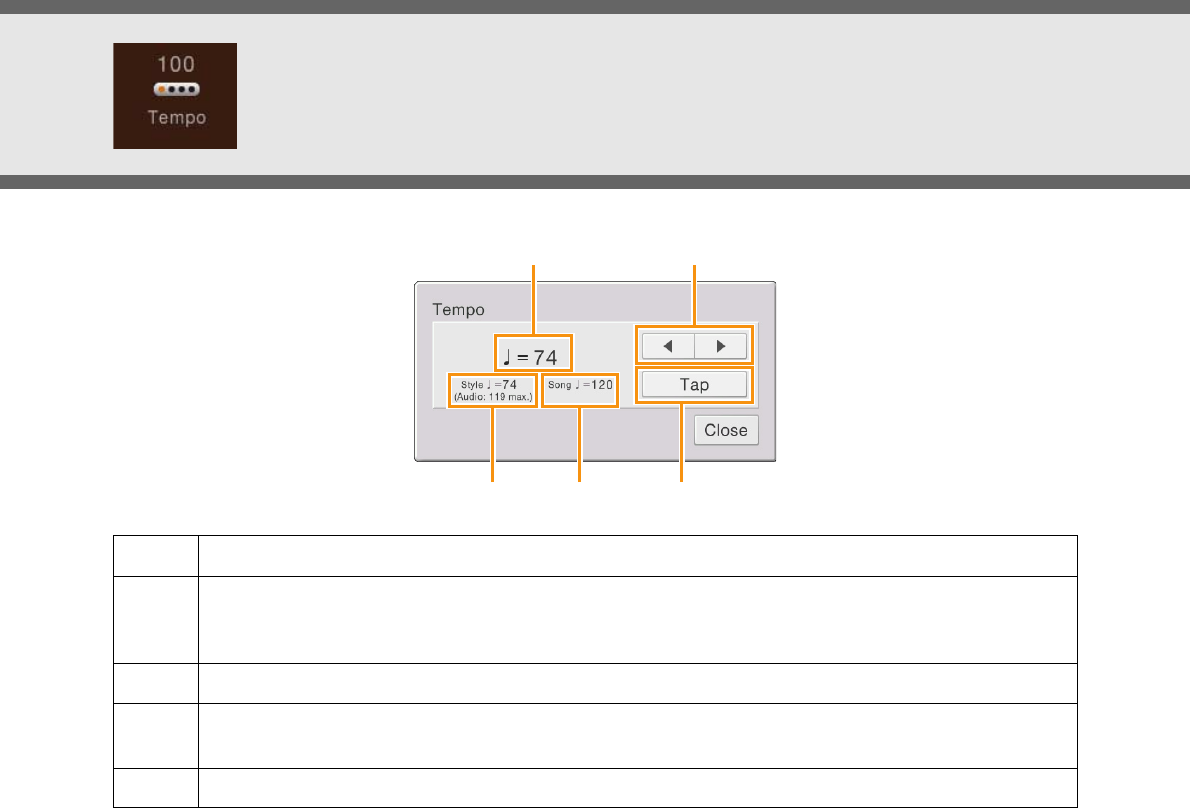The image size is (1190, 808).
Task: Click the beat indicator dots on Tempo tile
Action: pyautogui.click(x=176, y=90)
